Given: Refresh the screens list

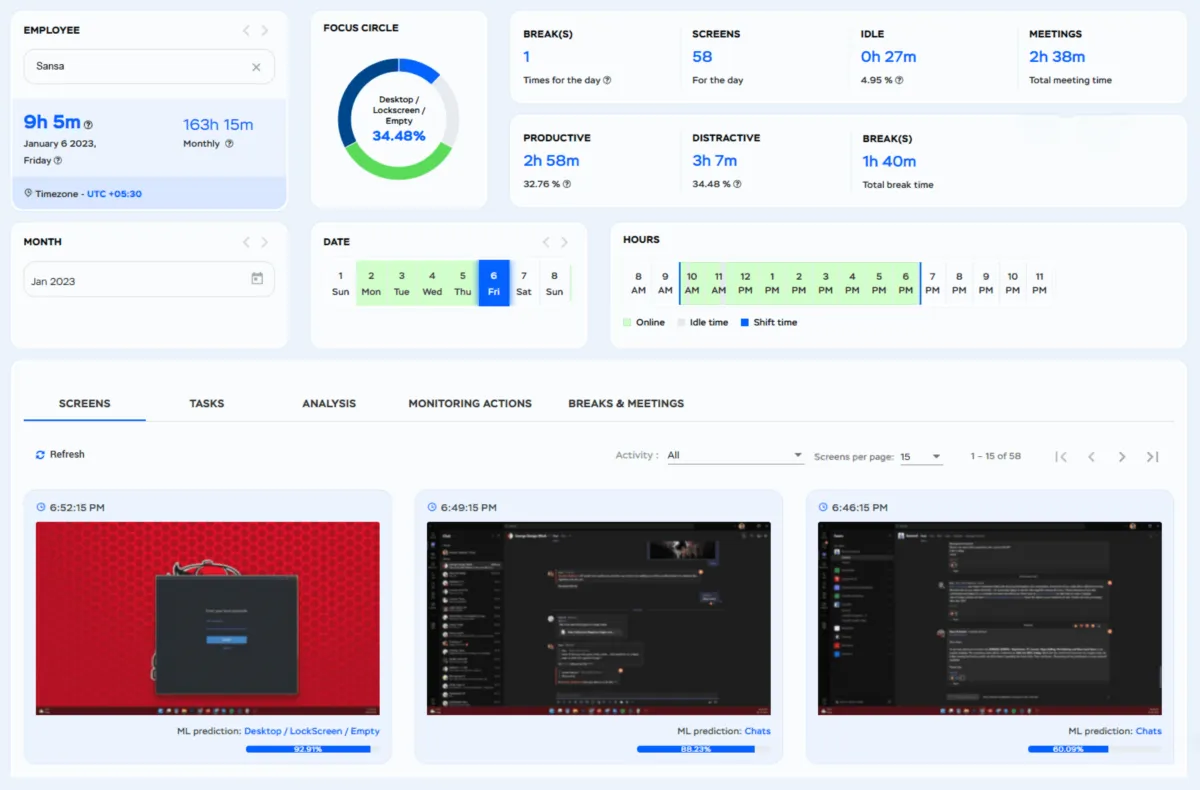Looking at the screenshot, I should pyautogui.click(x=60, y=454).
